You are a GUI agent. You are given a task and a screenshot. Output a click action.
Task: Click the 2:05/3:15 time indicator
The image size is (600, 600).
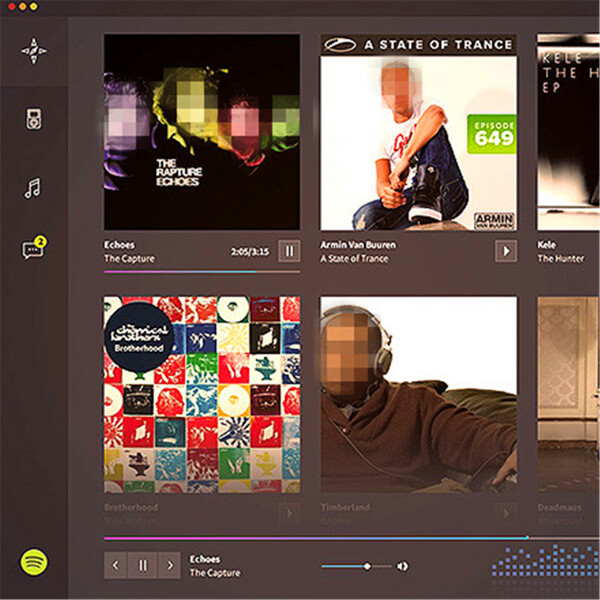(x=249, y=251)
